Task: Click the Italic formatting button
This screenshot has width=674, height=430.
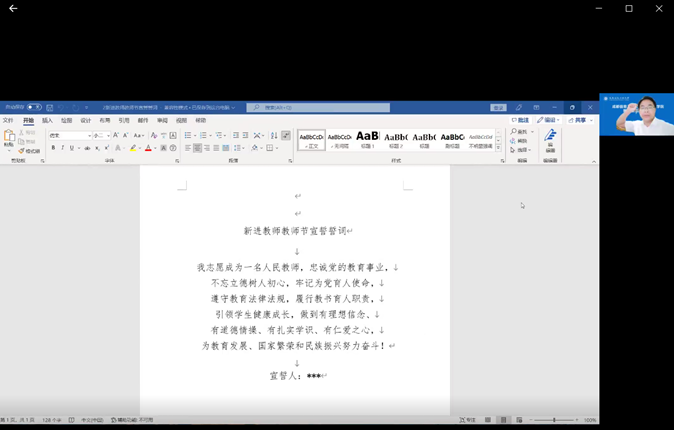Action: pos(62,148)
